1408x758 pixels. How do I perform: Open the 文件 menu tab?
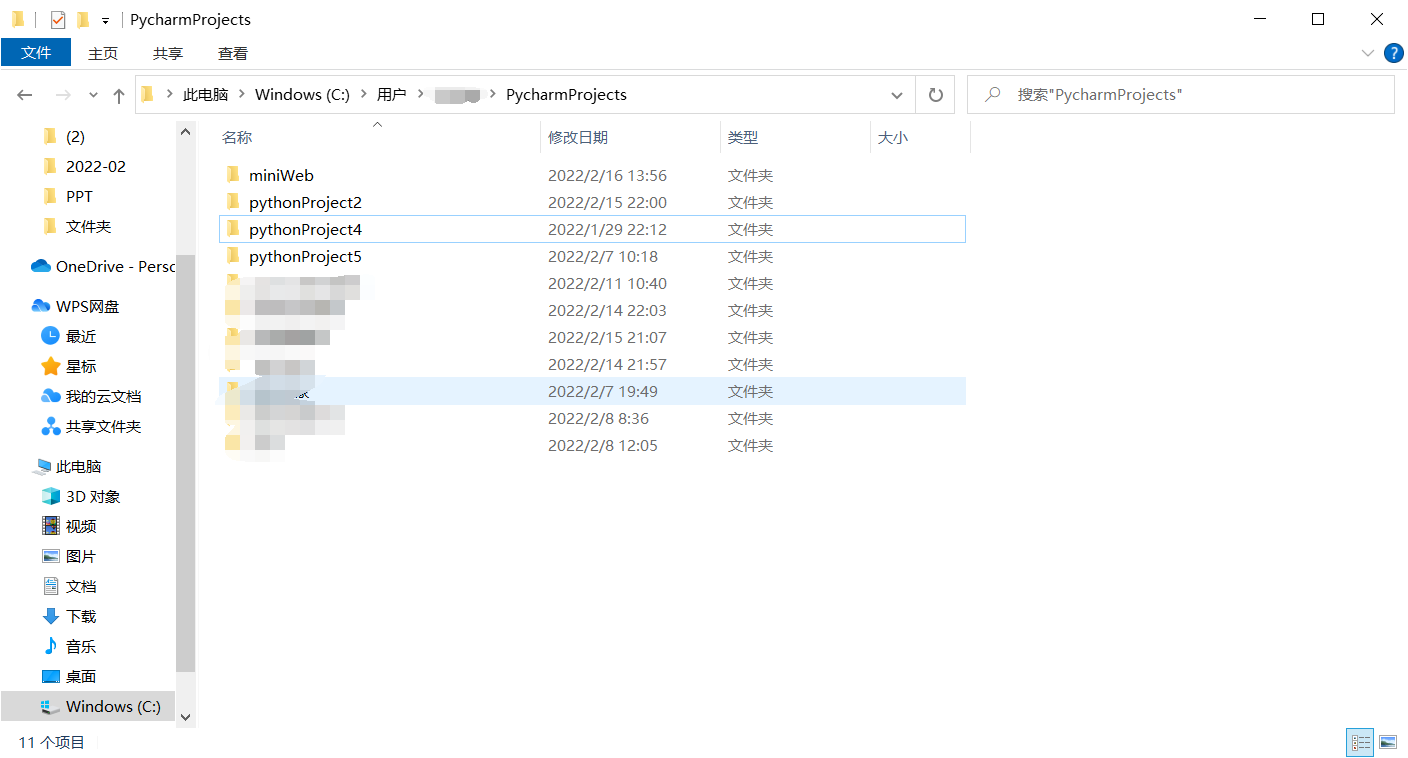click(x=36, y=53)
